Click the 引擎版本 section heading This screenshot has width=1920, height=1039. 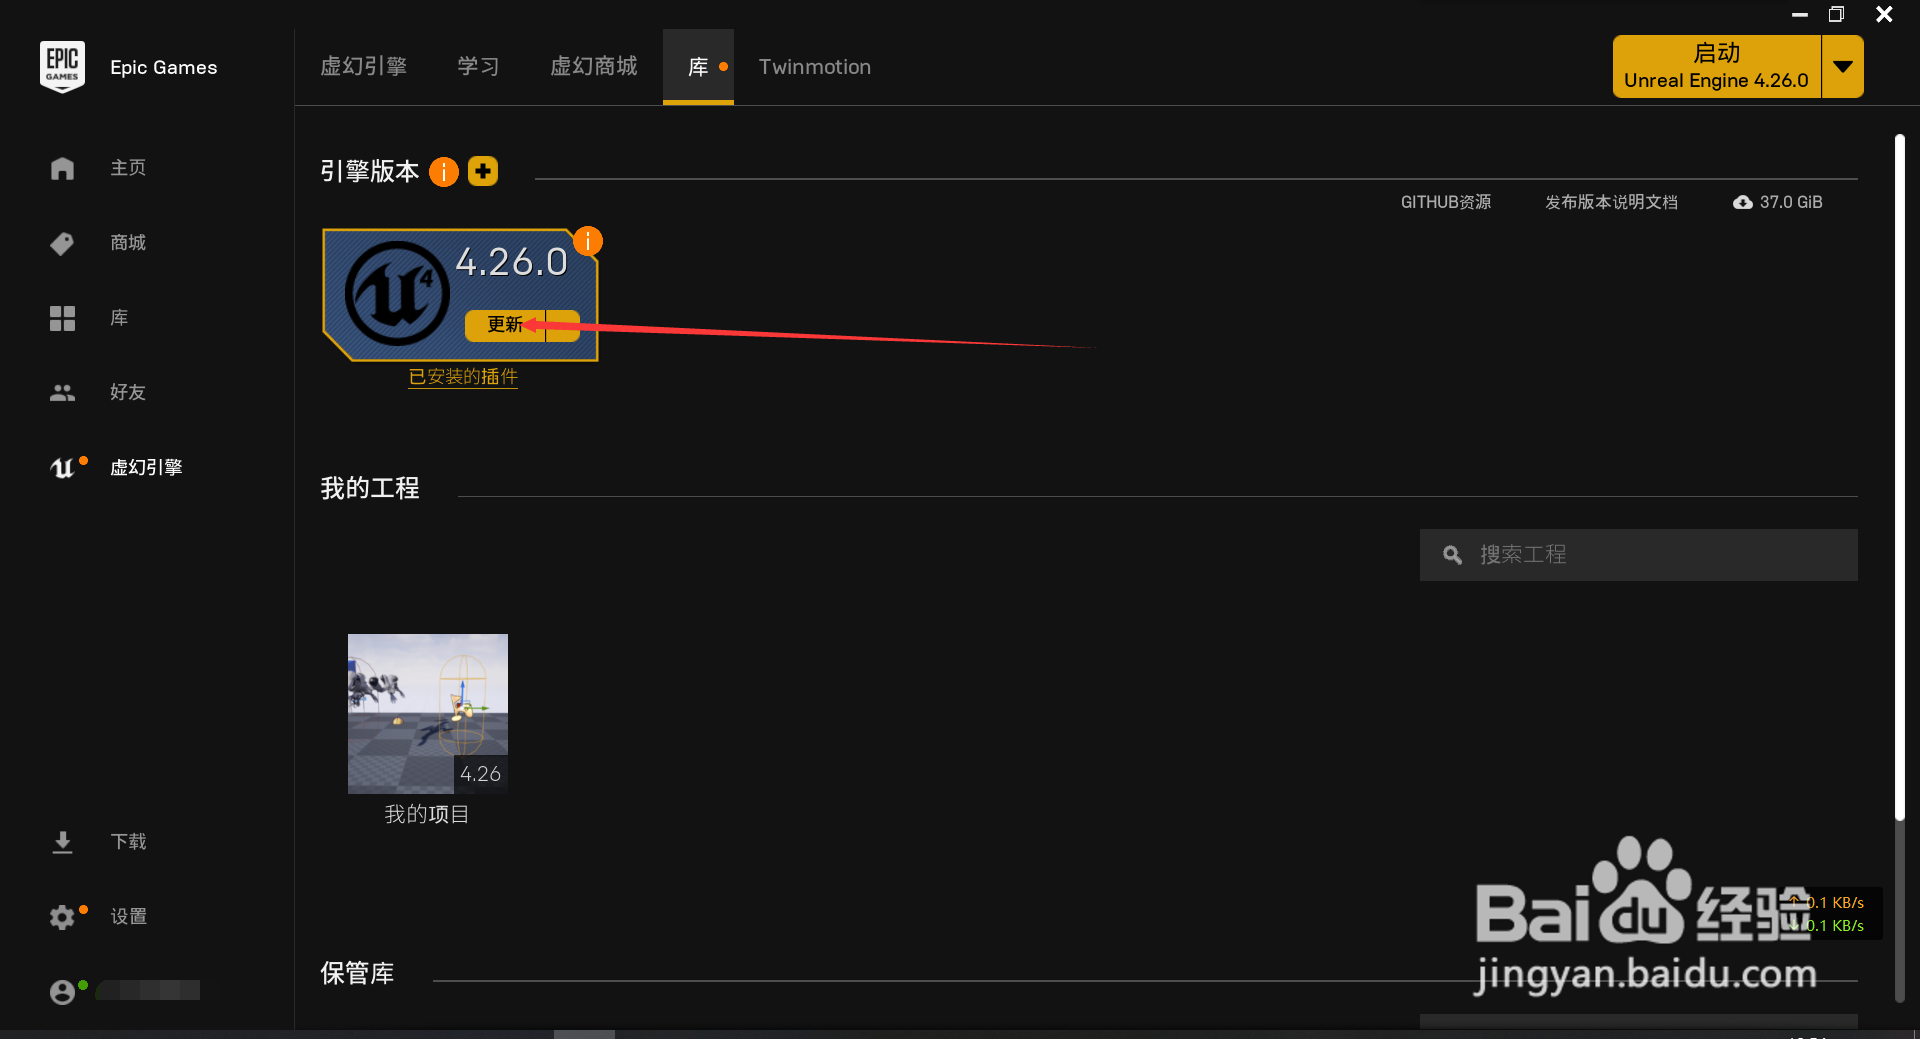(370, 172)
